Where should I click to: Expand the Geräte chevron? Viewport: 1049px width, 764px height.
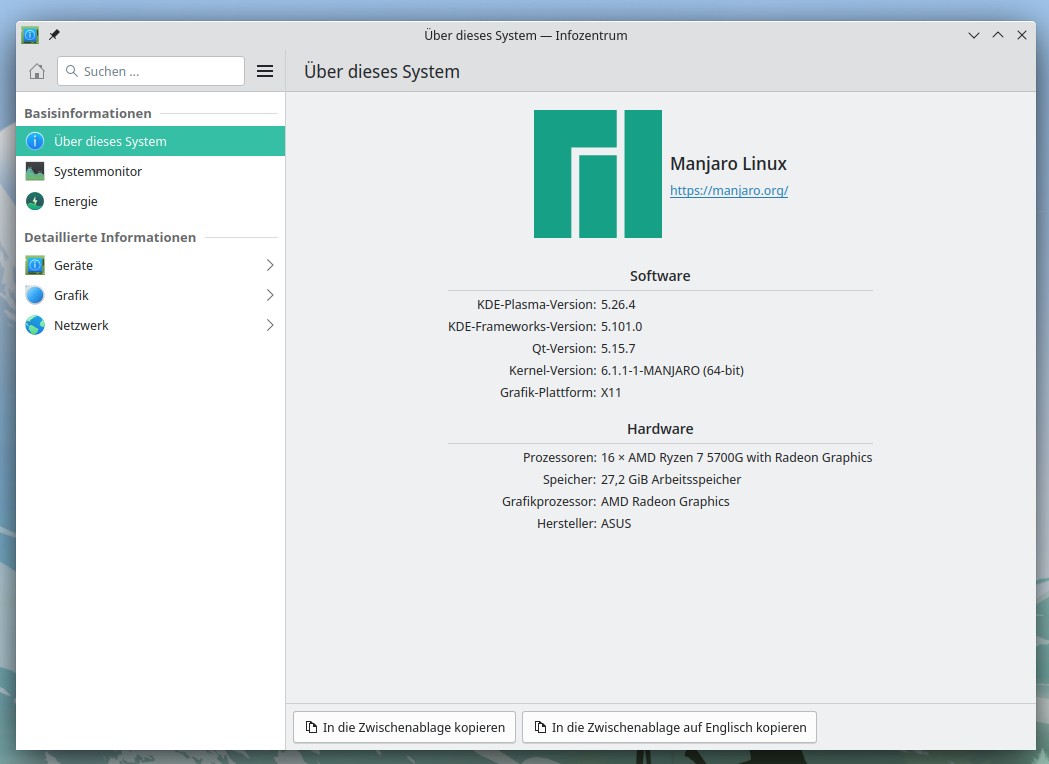270,266
